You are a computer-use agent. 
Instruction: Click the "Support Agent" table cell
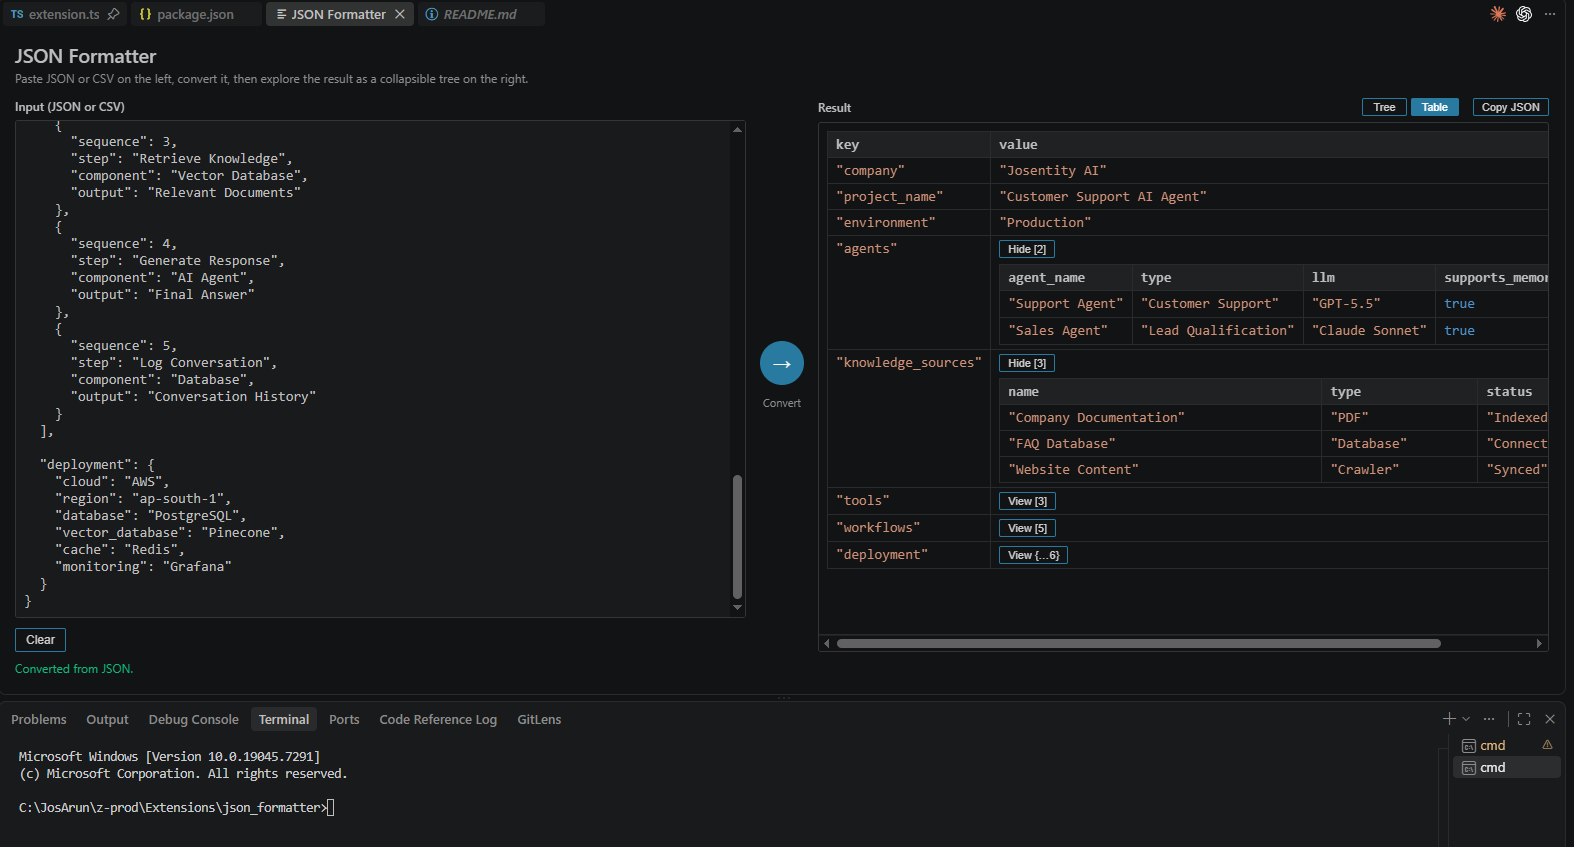[1065, 304]
